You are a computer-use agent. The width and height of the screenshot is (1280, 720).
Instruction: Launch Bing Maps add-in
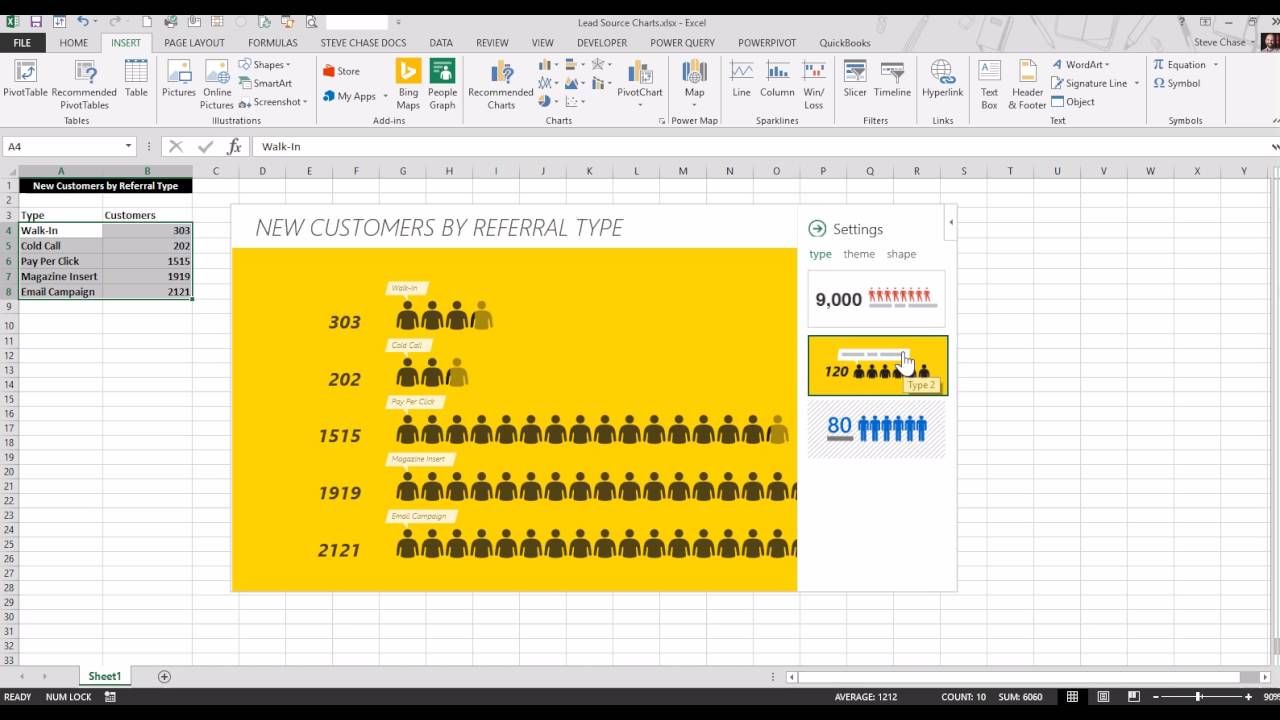[408, 83]
